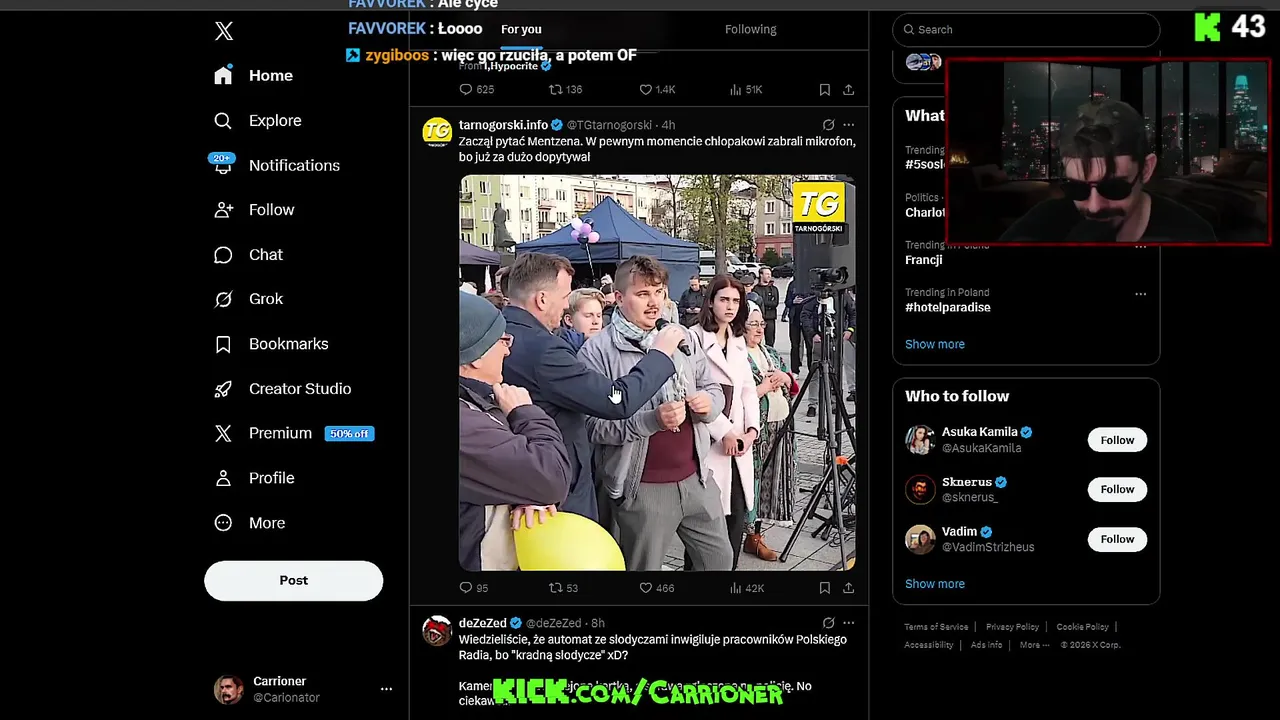Open more options for #hotelparadise trend
Screen dimensions: 1280x720
click(x=1140, y=294)
